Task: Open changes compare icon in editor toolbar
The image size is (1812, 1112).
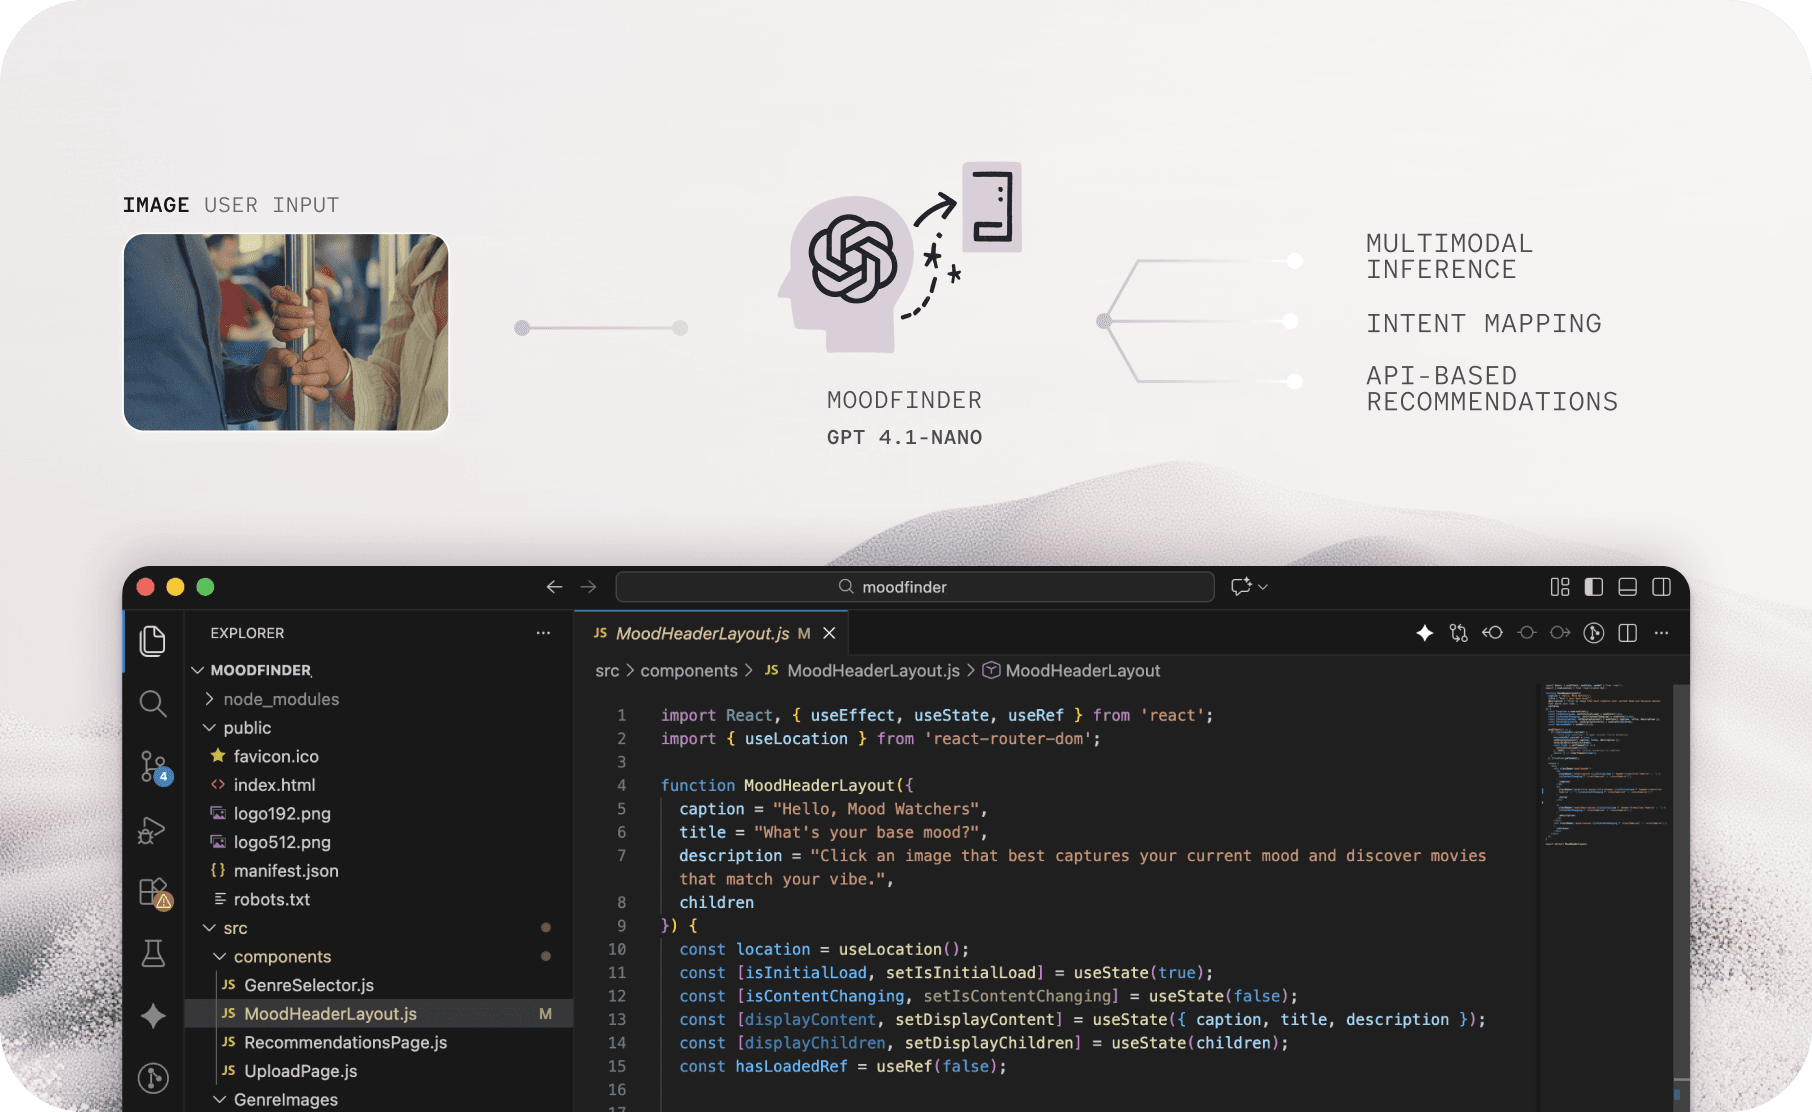Action: coord(1459,633)
